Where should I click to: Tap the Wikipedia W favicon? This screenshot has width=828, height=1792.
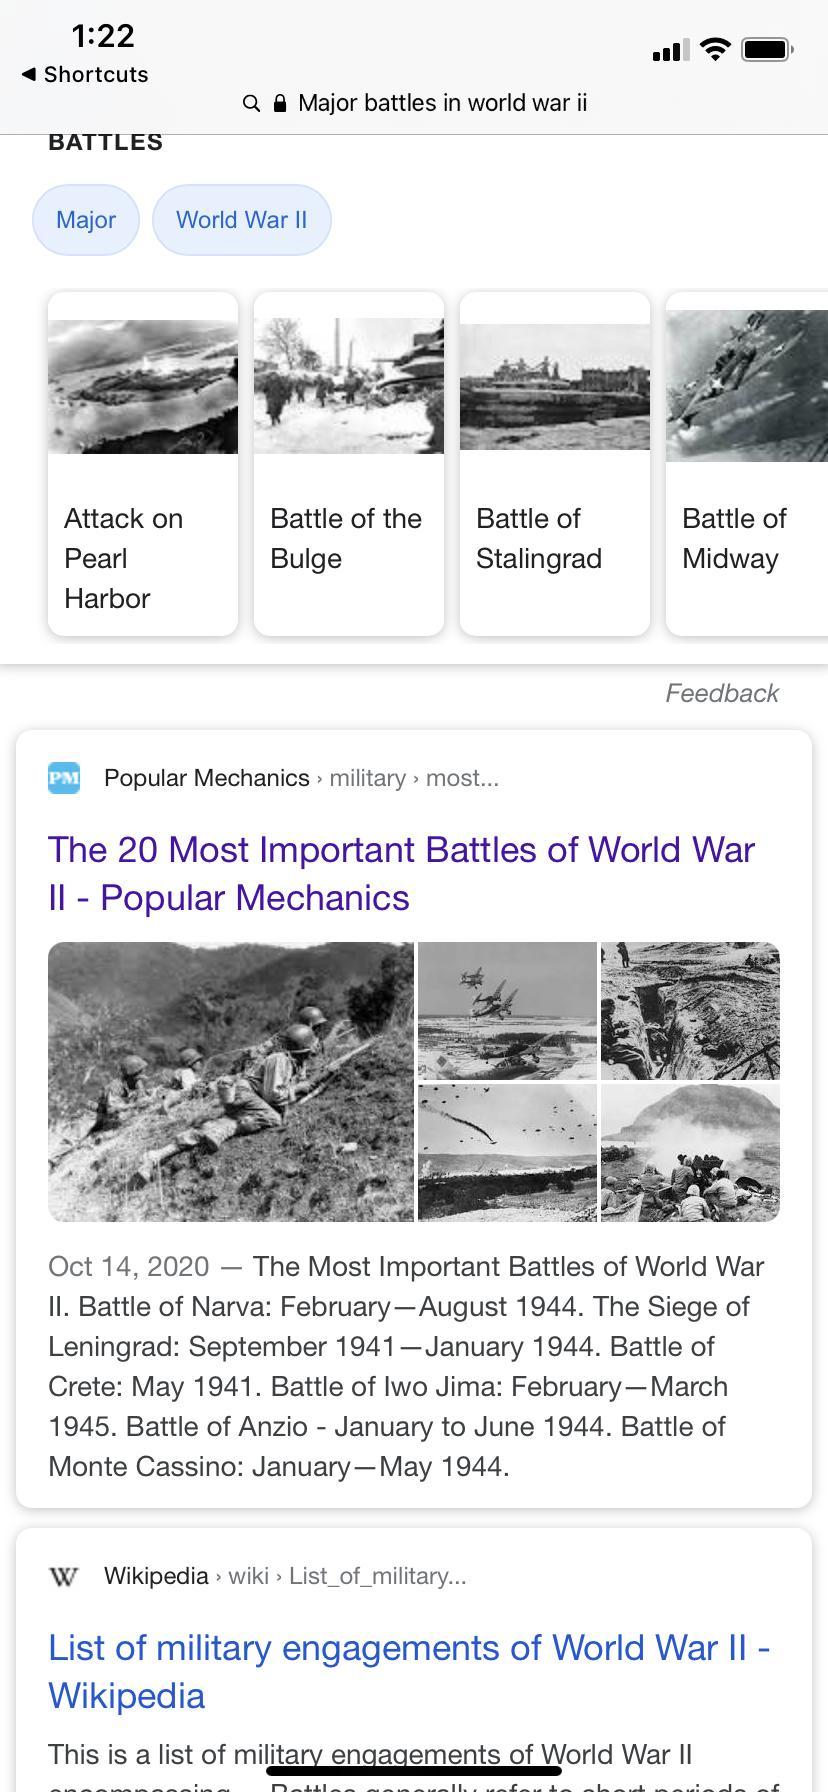pos(64,1576)
